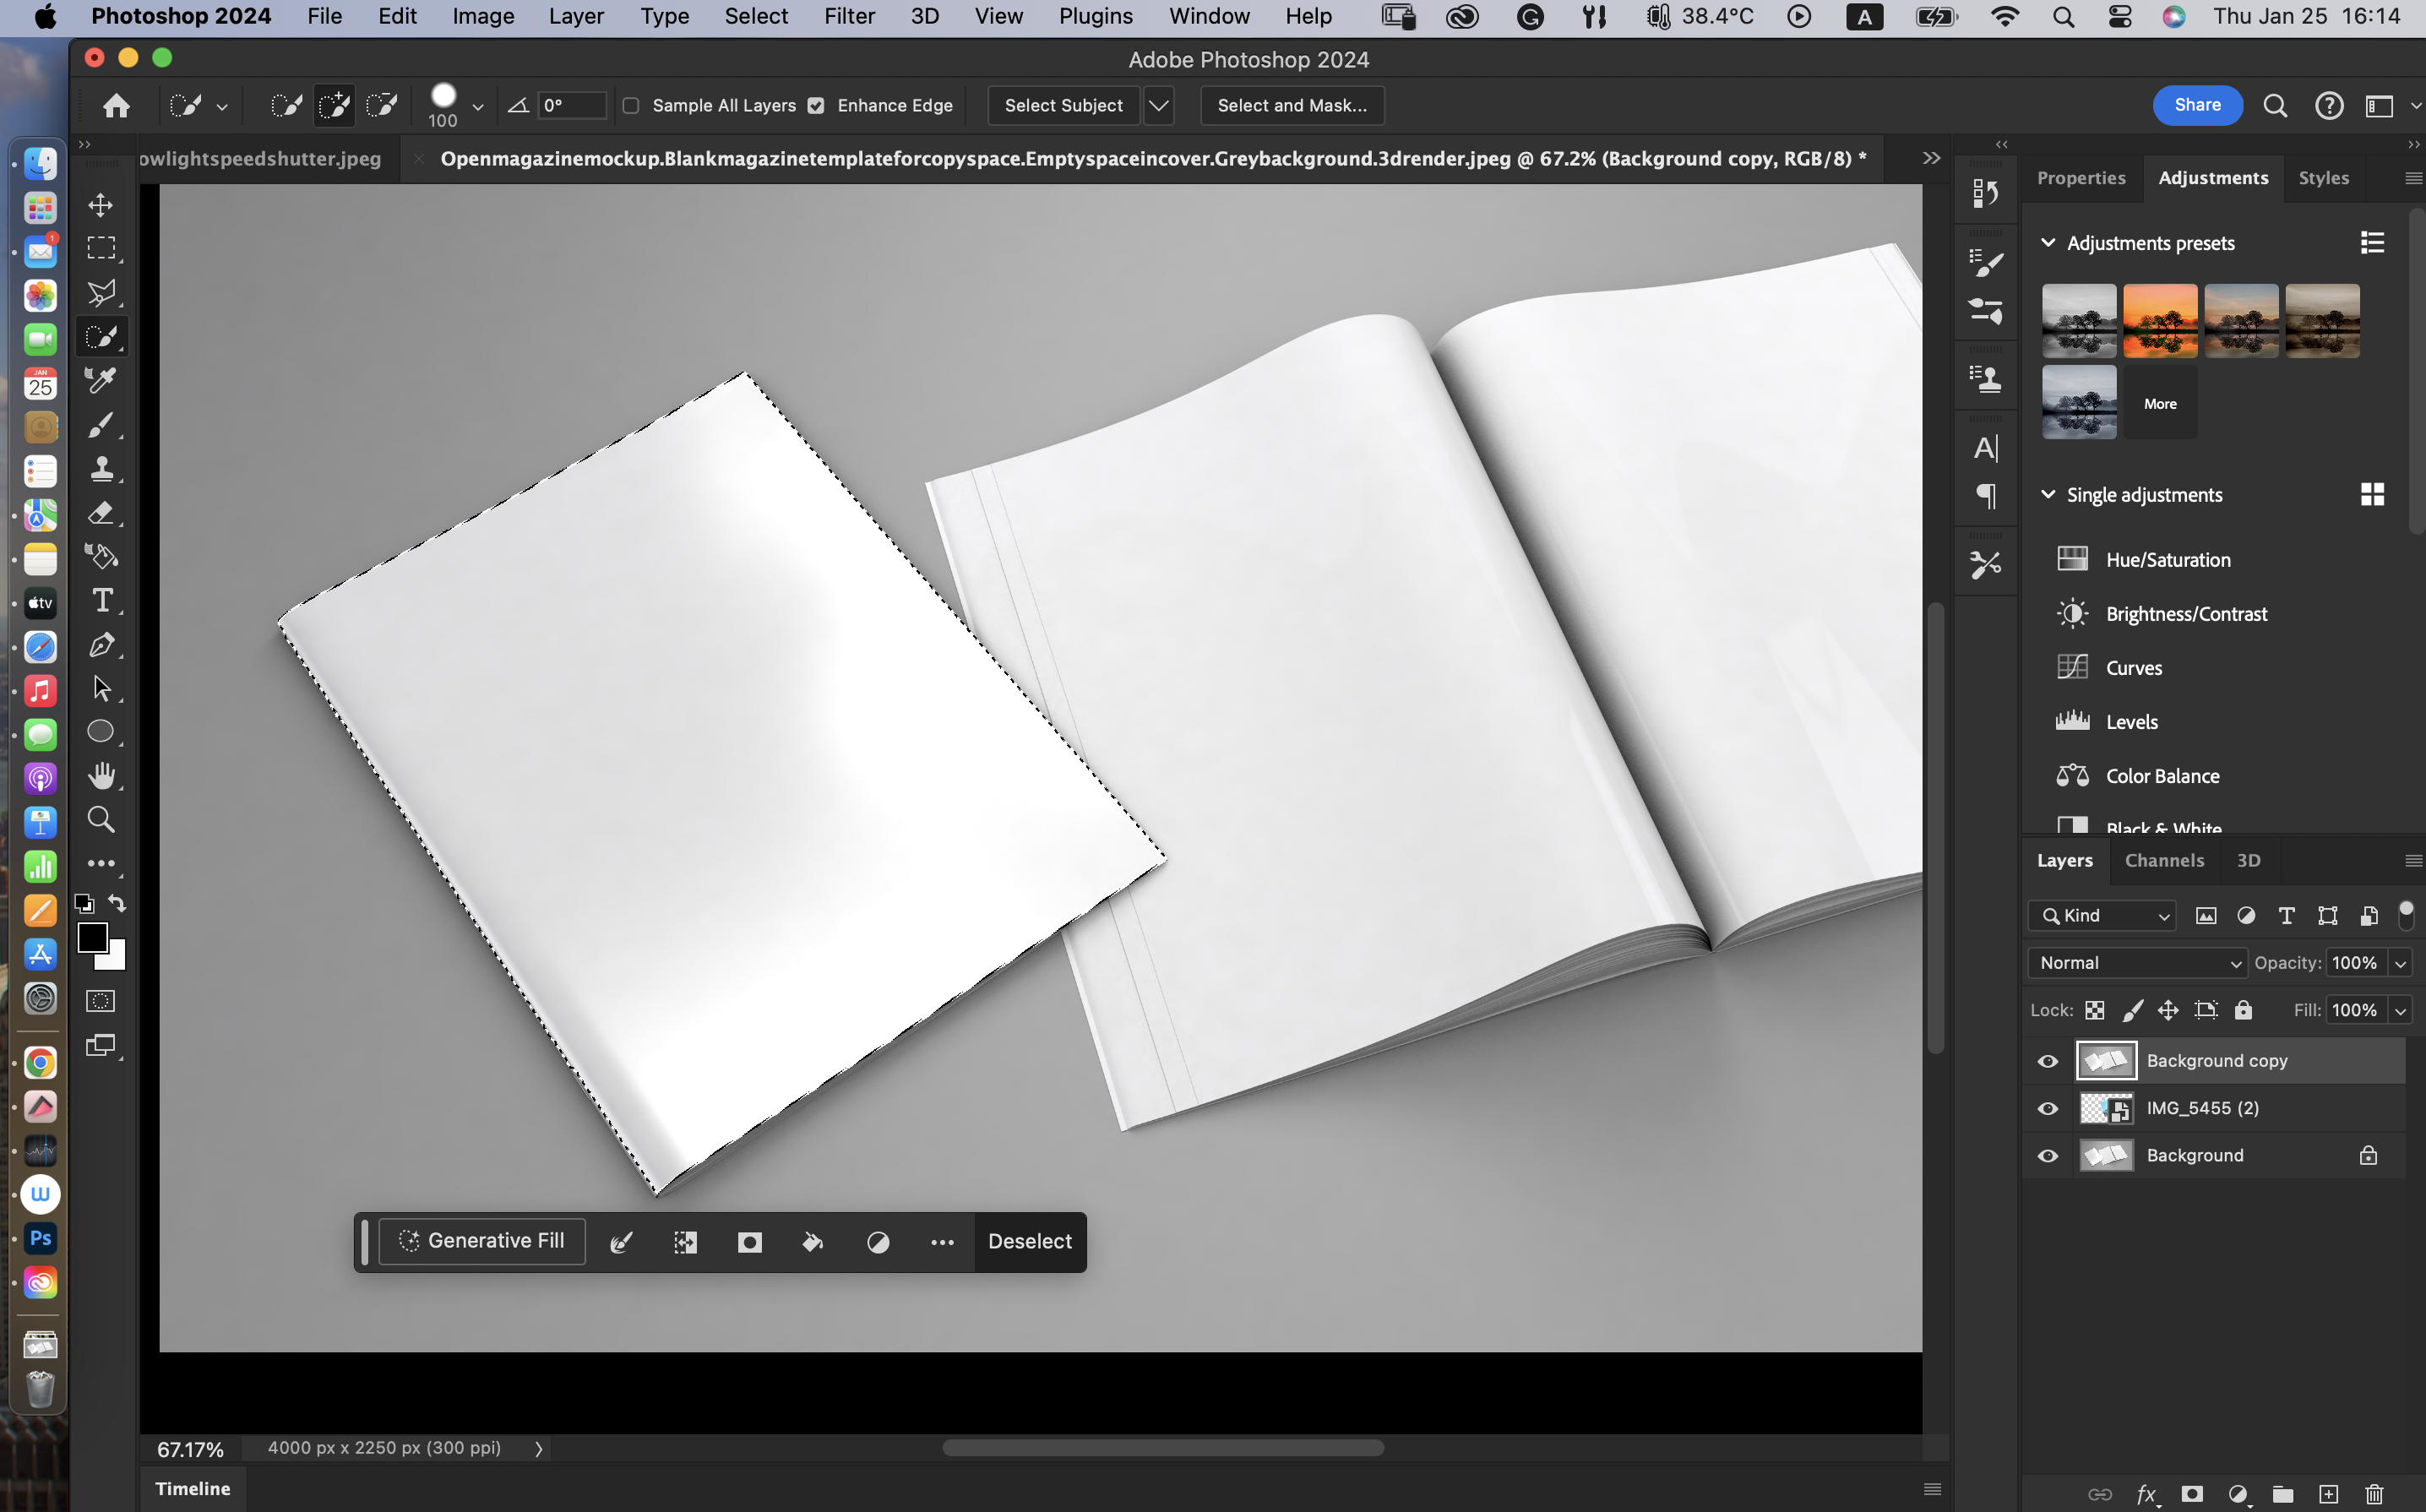Image resolution: width=2426 pixels, height=1512 pixels.
Task: Open the blend mode Normal dropdown
Action: 2137,962
